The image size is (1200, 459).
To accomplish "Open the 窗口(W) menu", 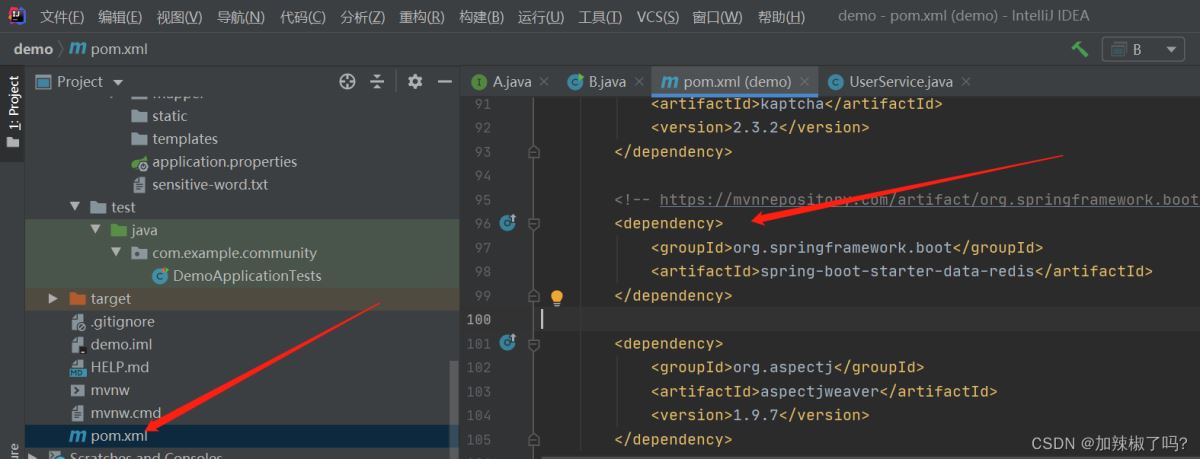I will [x=717, y=16].
